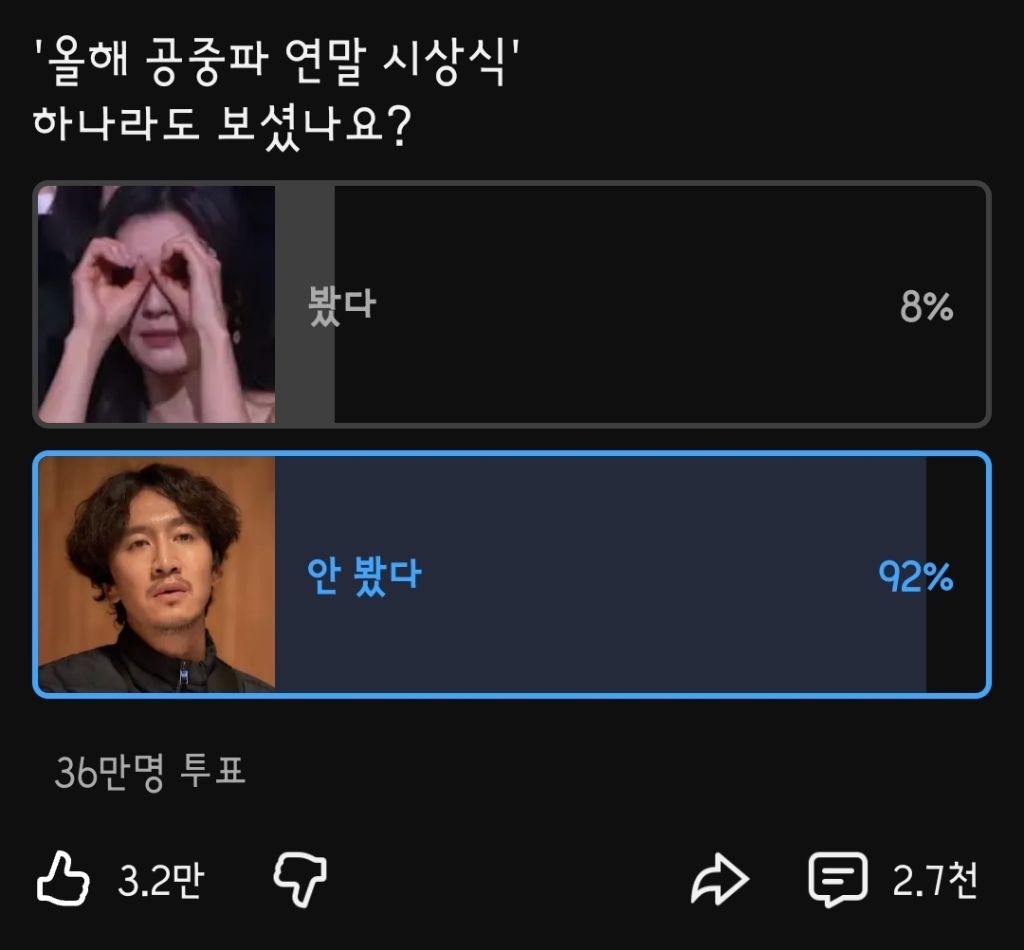Click the poll title '올해 공중파 연말 시상식'
Viewport: 1024px width, 950px height.
[277, 61]
